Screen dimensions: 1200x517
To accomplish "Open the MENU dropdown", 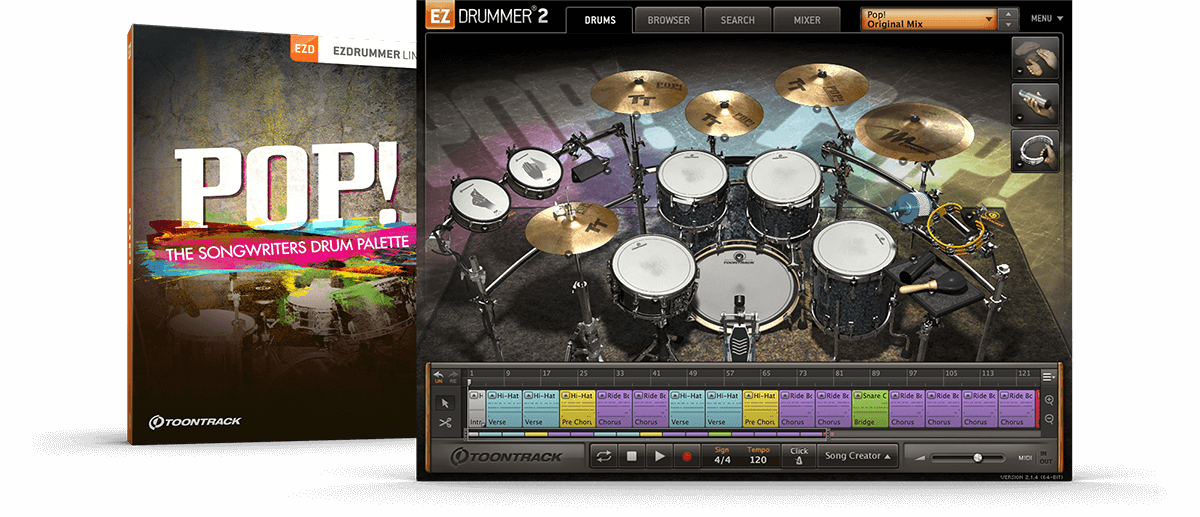I will pyautogui.click(x=1047, y=18).
